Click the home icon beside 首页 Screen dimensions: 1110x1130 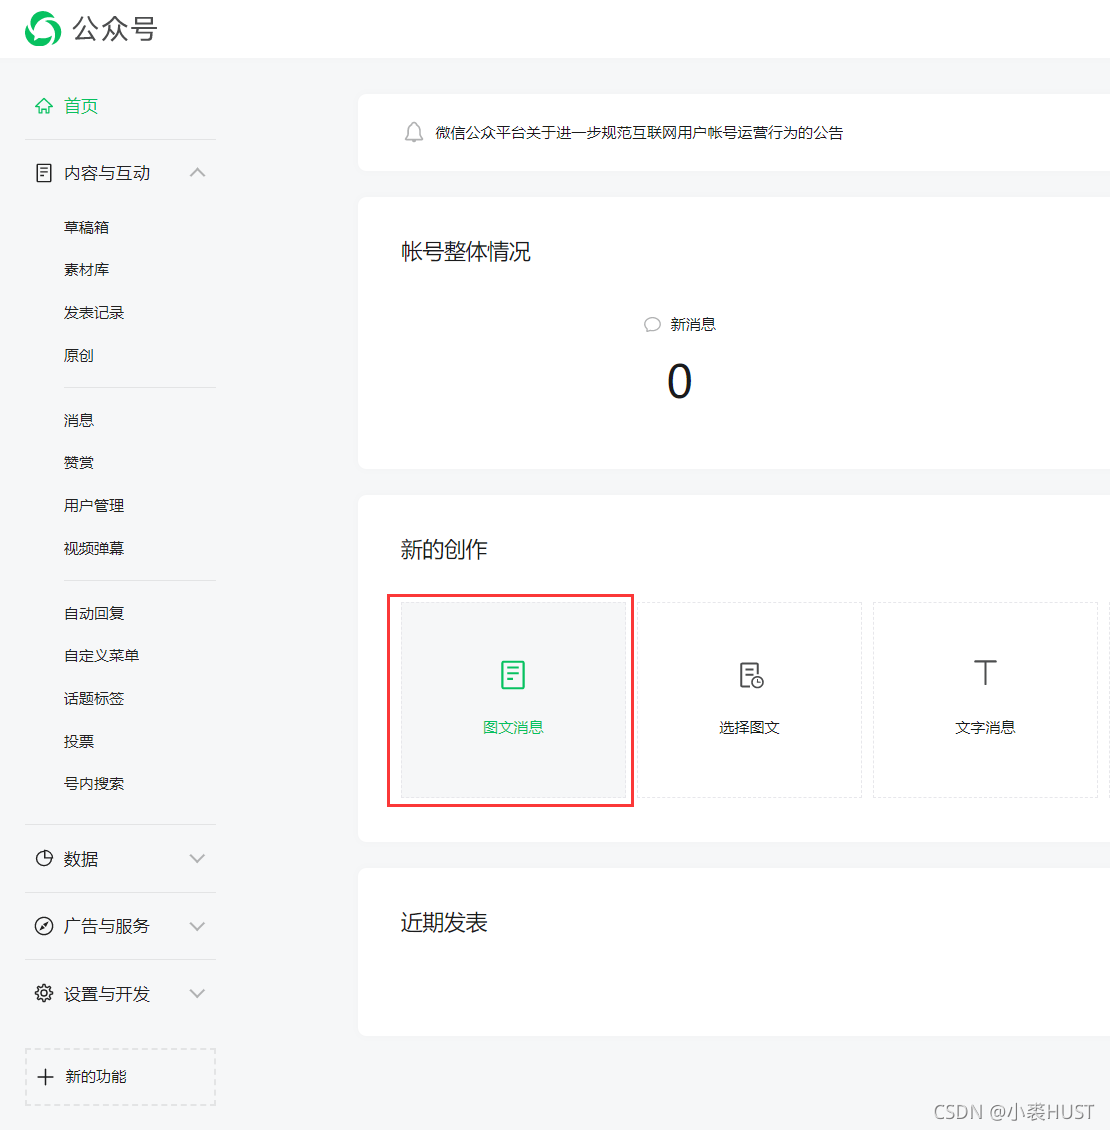[x=44, y=106]
